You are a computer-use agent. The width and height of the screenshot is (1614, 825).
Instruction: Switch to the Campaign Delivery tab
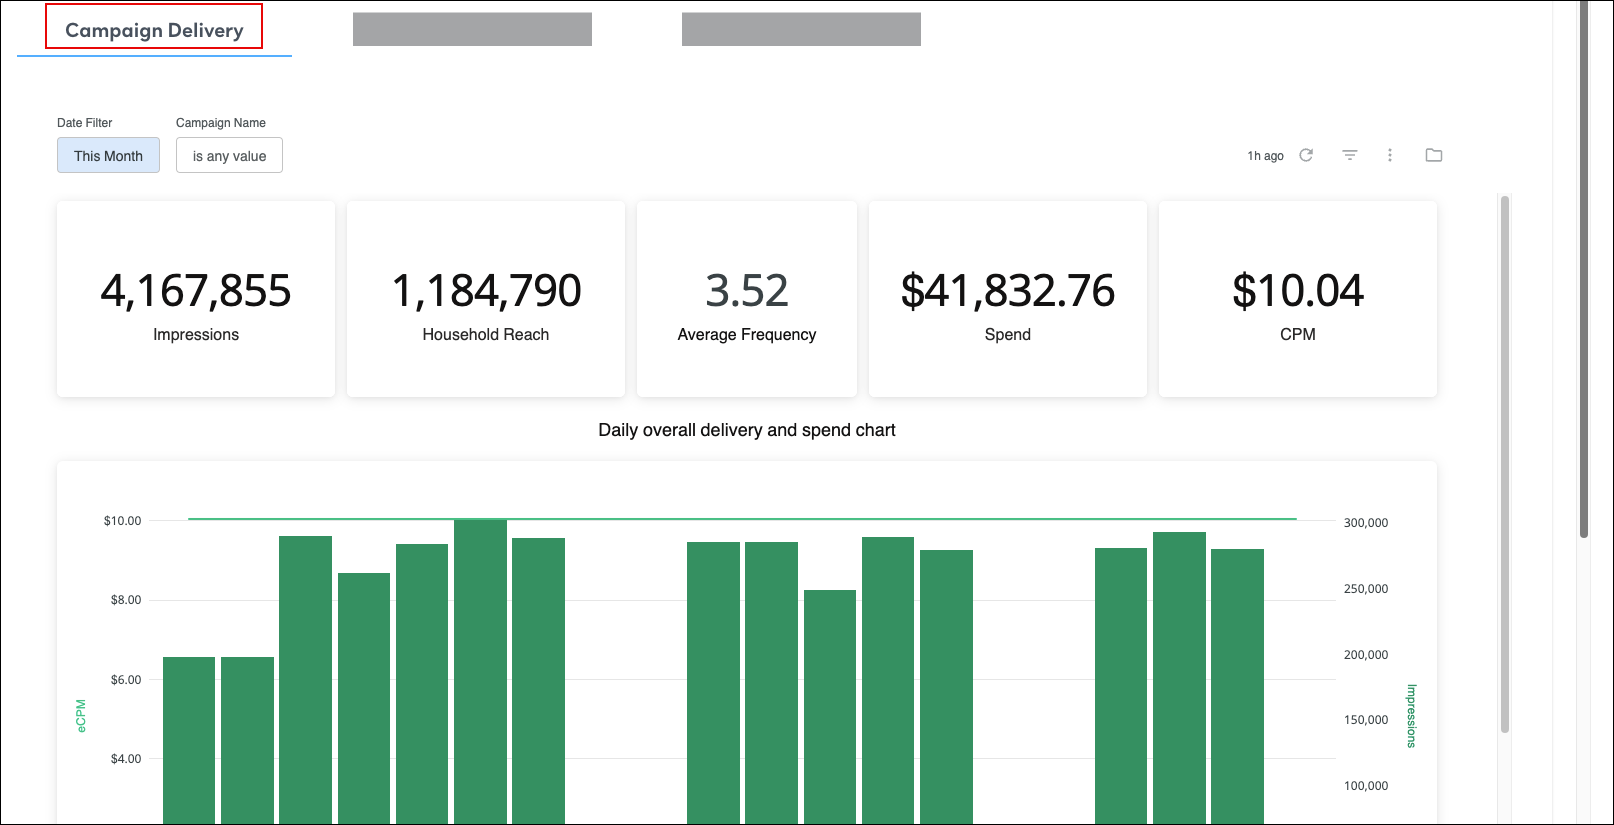(x=154, y=30)
